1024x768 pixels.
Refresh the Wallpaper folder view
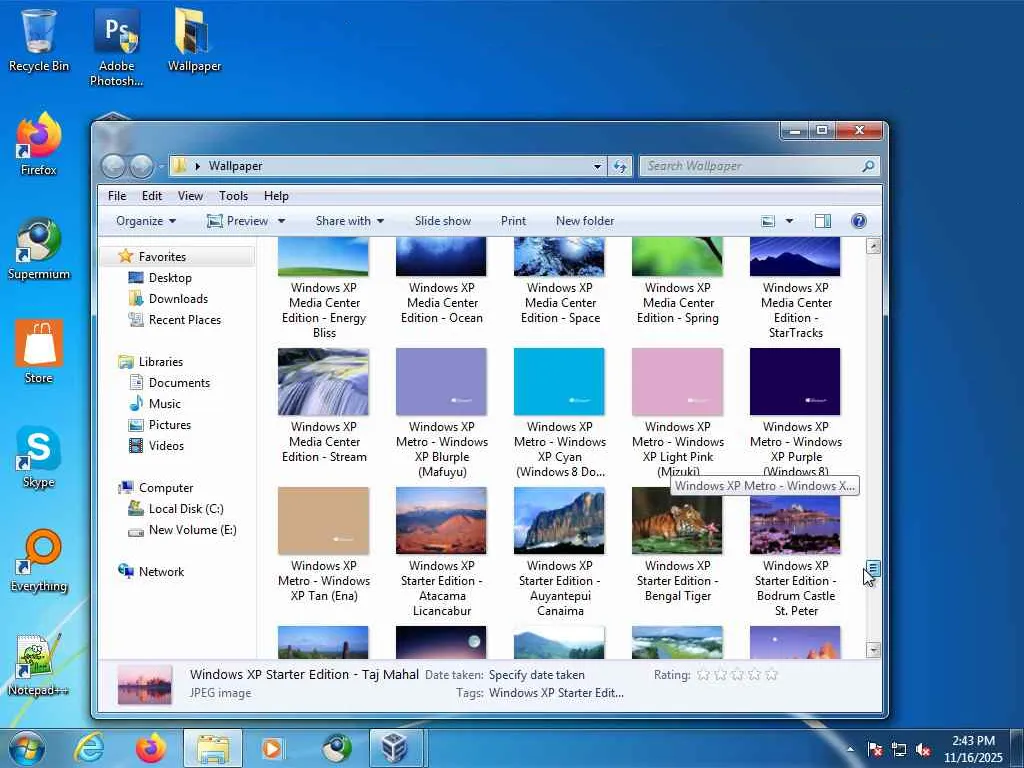pyautogui.click(x=620, y=167)
